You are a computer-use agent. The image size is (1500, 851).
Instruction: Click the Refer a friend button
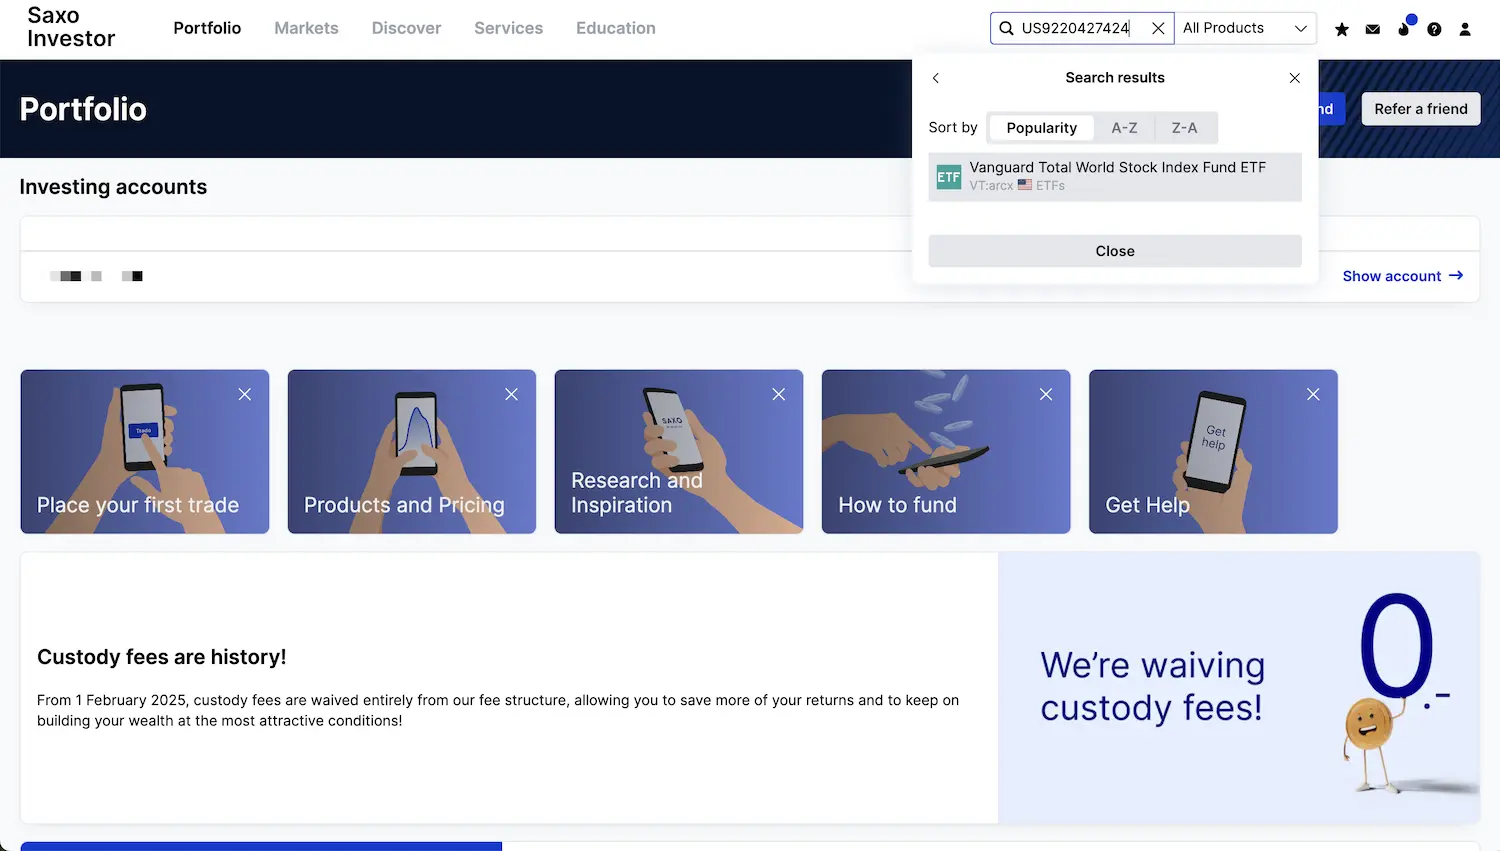pos(1421,109)
